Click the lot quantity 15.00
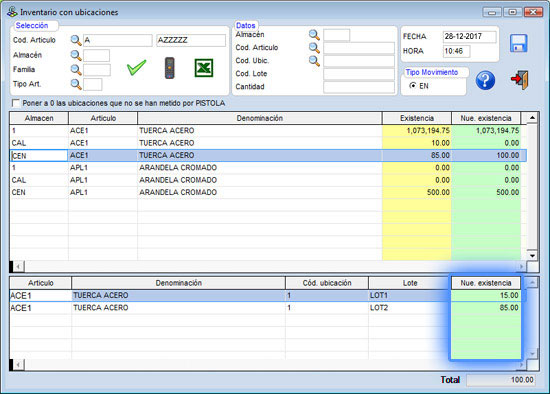The image size is (550, 394). 486,295
